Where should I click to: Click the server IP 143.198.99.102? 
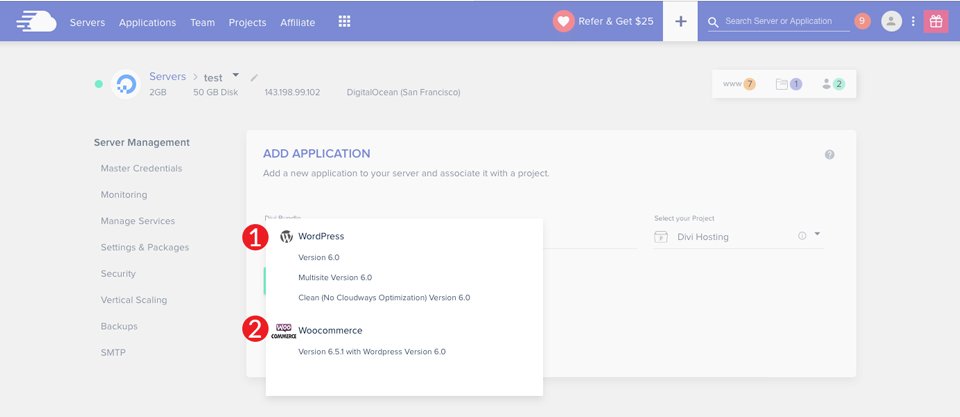coord(292,92)
